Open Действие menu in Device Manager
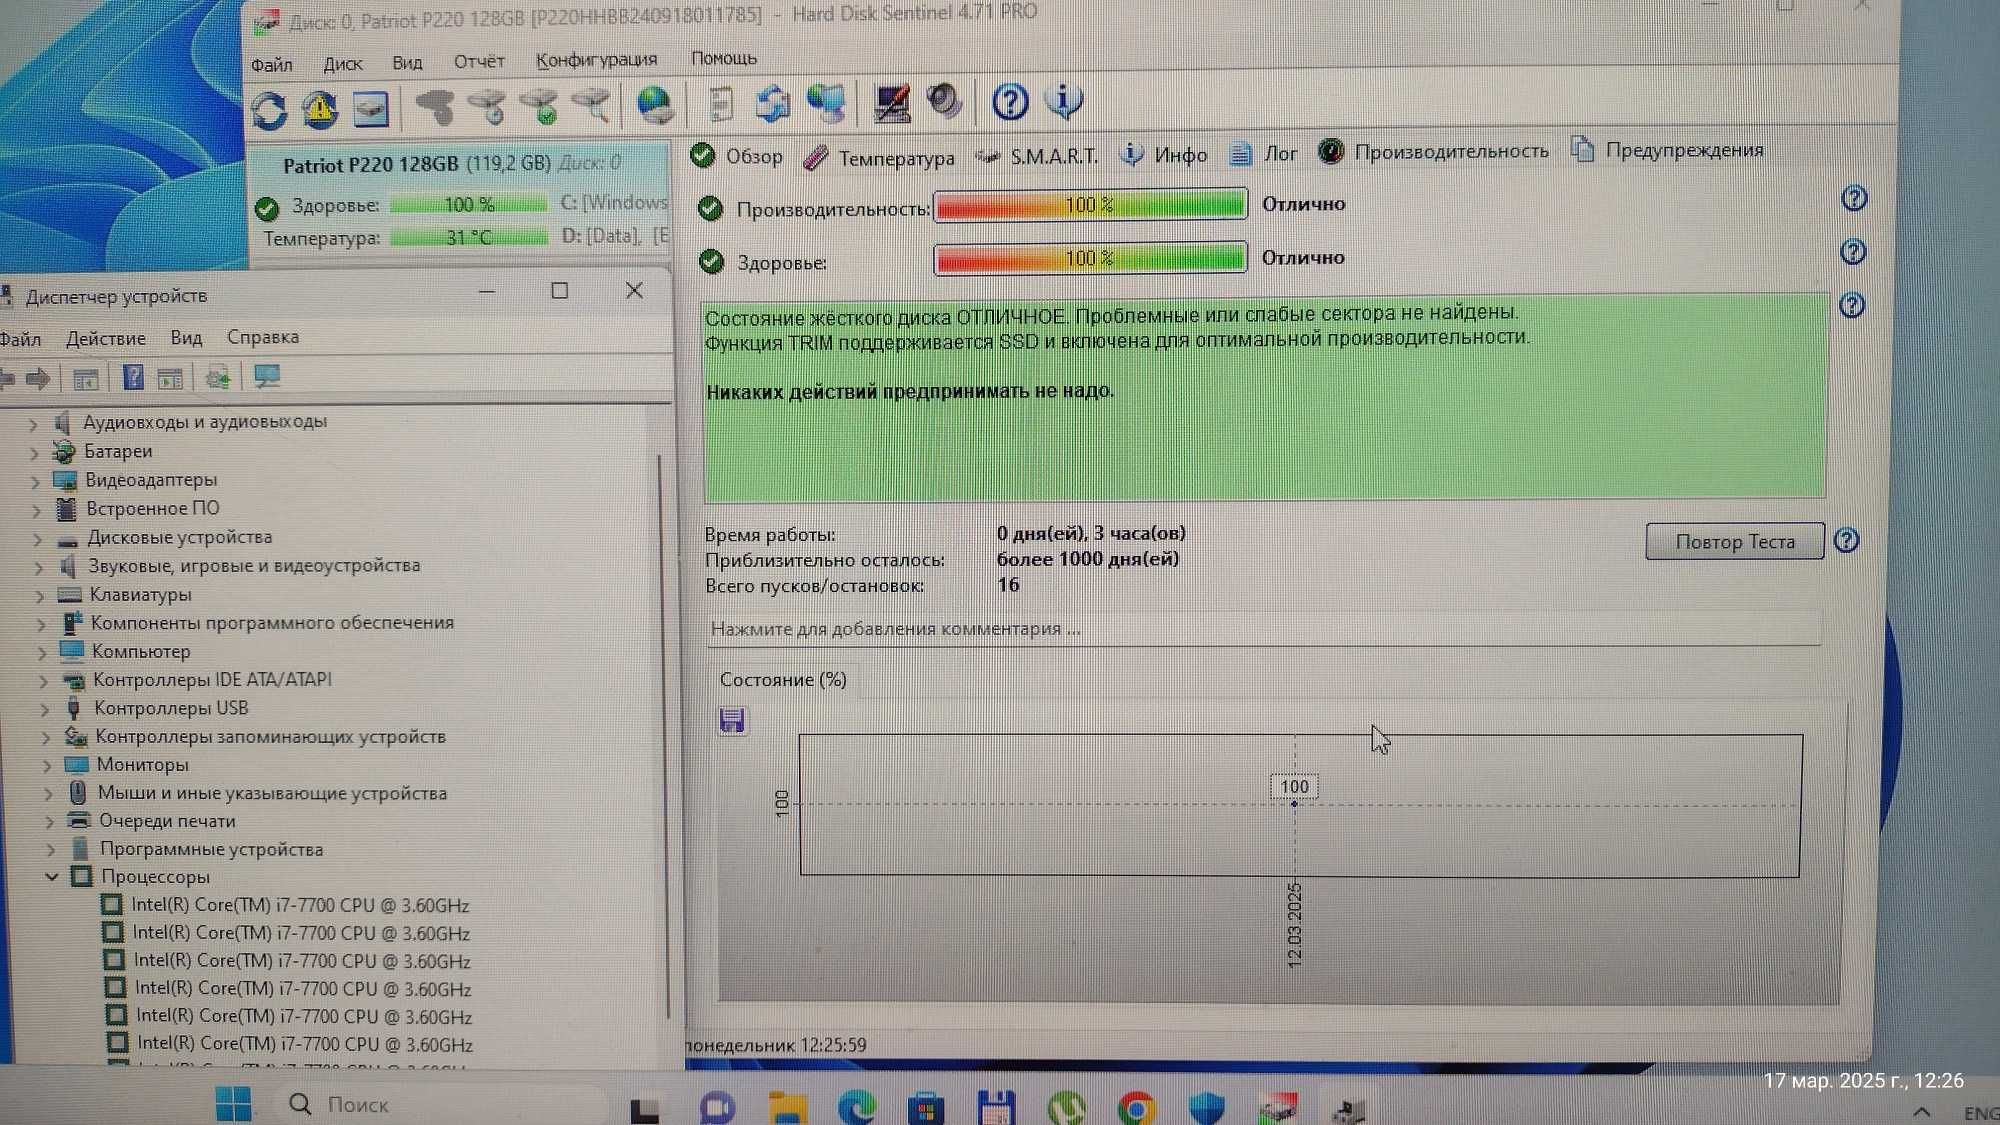Screen dimensions: 2000x1125 [106, 338]
